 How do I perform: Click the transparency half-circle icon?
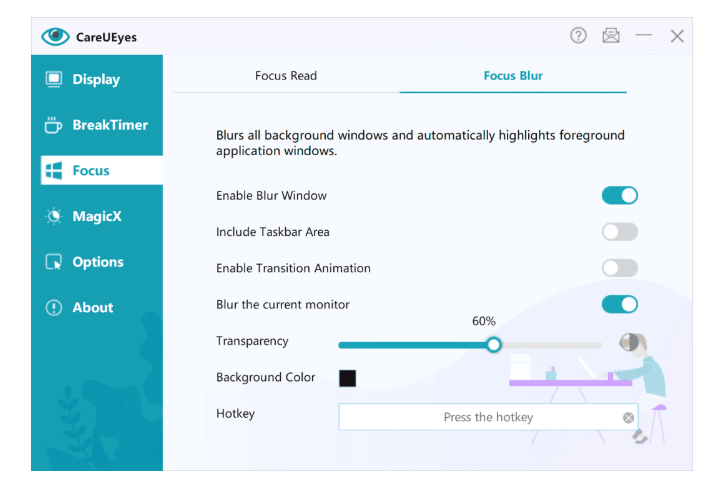coord(630,342)
